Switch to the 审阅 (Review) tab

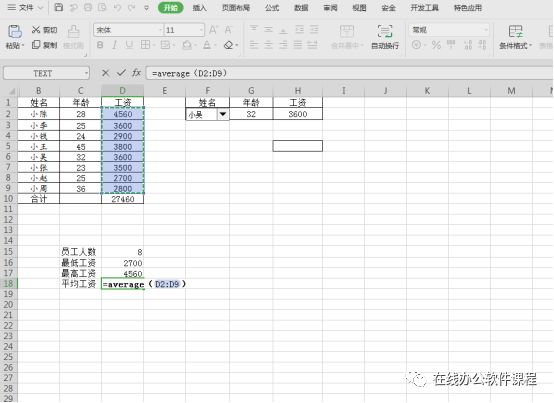pos(330,7)
